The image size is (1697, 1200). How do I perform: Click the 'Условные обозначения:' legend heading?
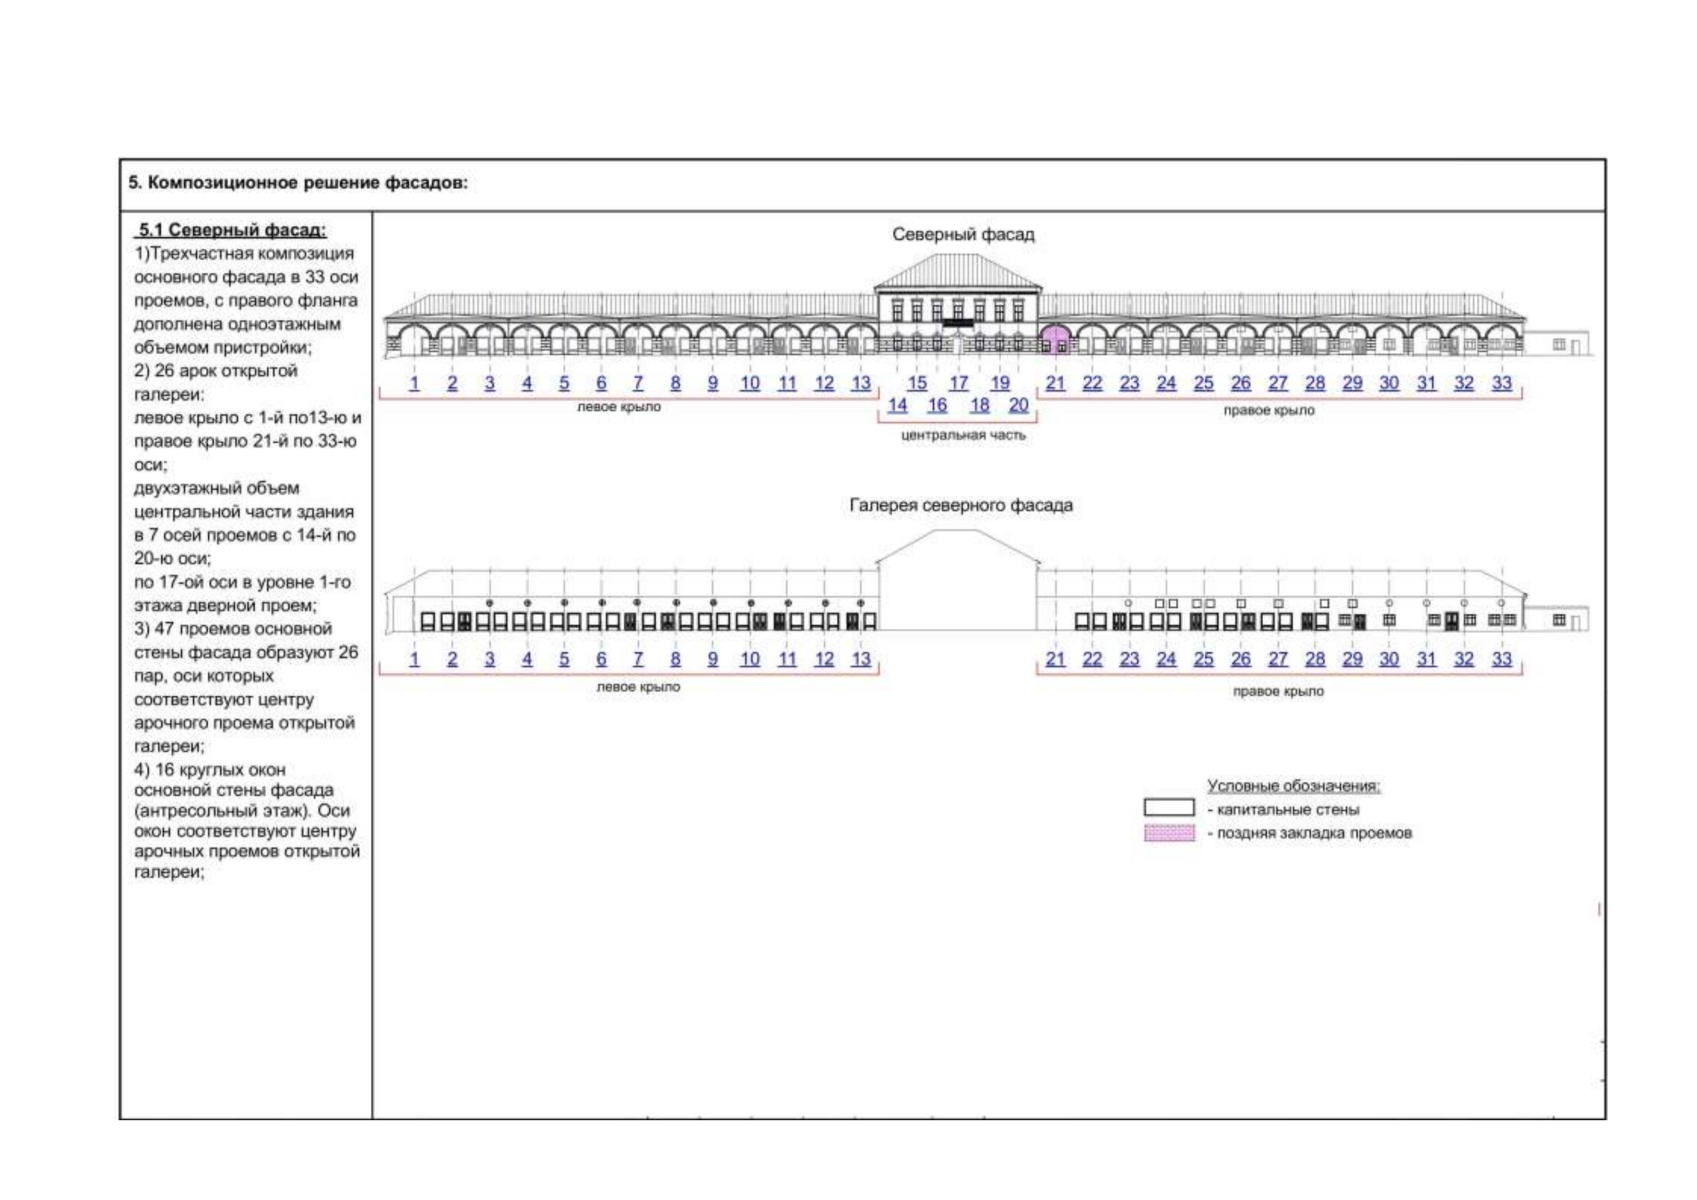point(1293,786)
